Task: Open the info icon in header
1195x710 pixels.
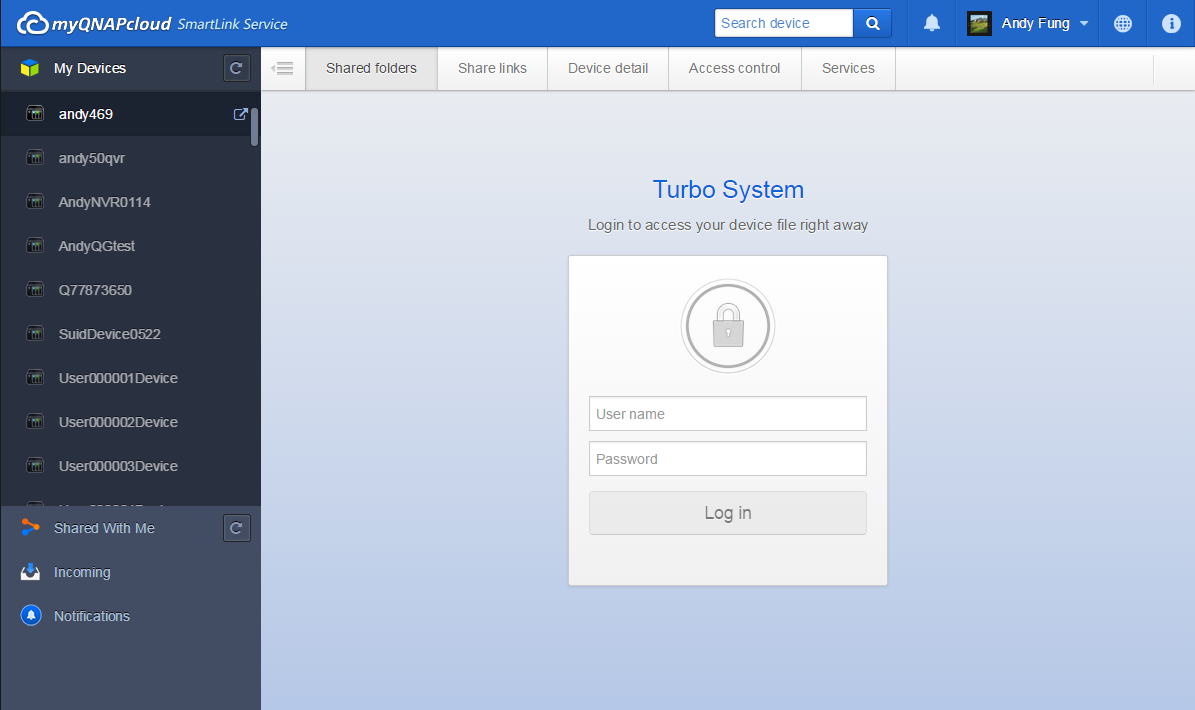Action: 1171,24
